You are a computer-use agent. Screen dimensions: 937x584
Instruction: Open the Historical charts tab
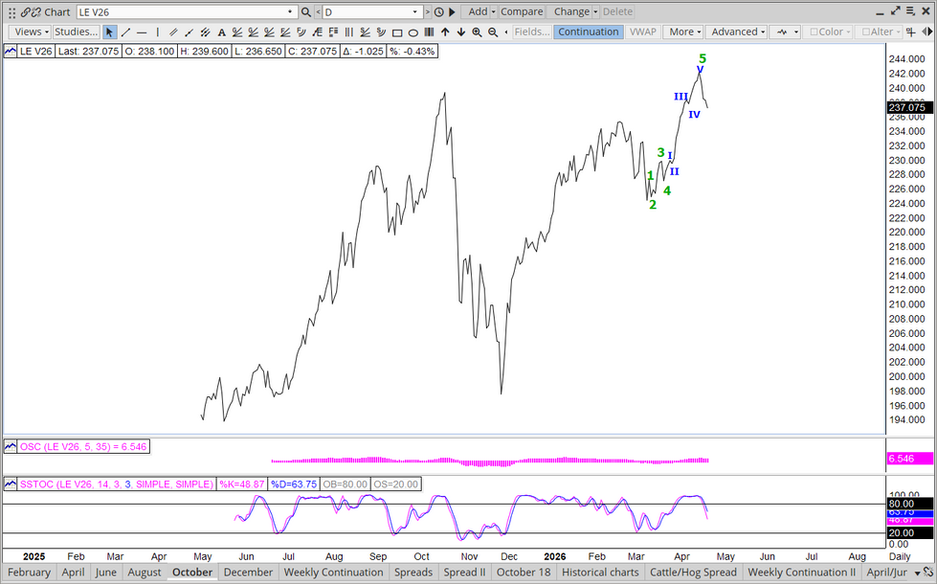click(x=600, y=573)
